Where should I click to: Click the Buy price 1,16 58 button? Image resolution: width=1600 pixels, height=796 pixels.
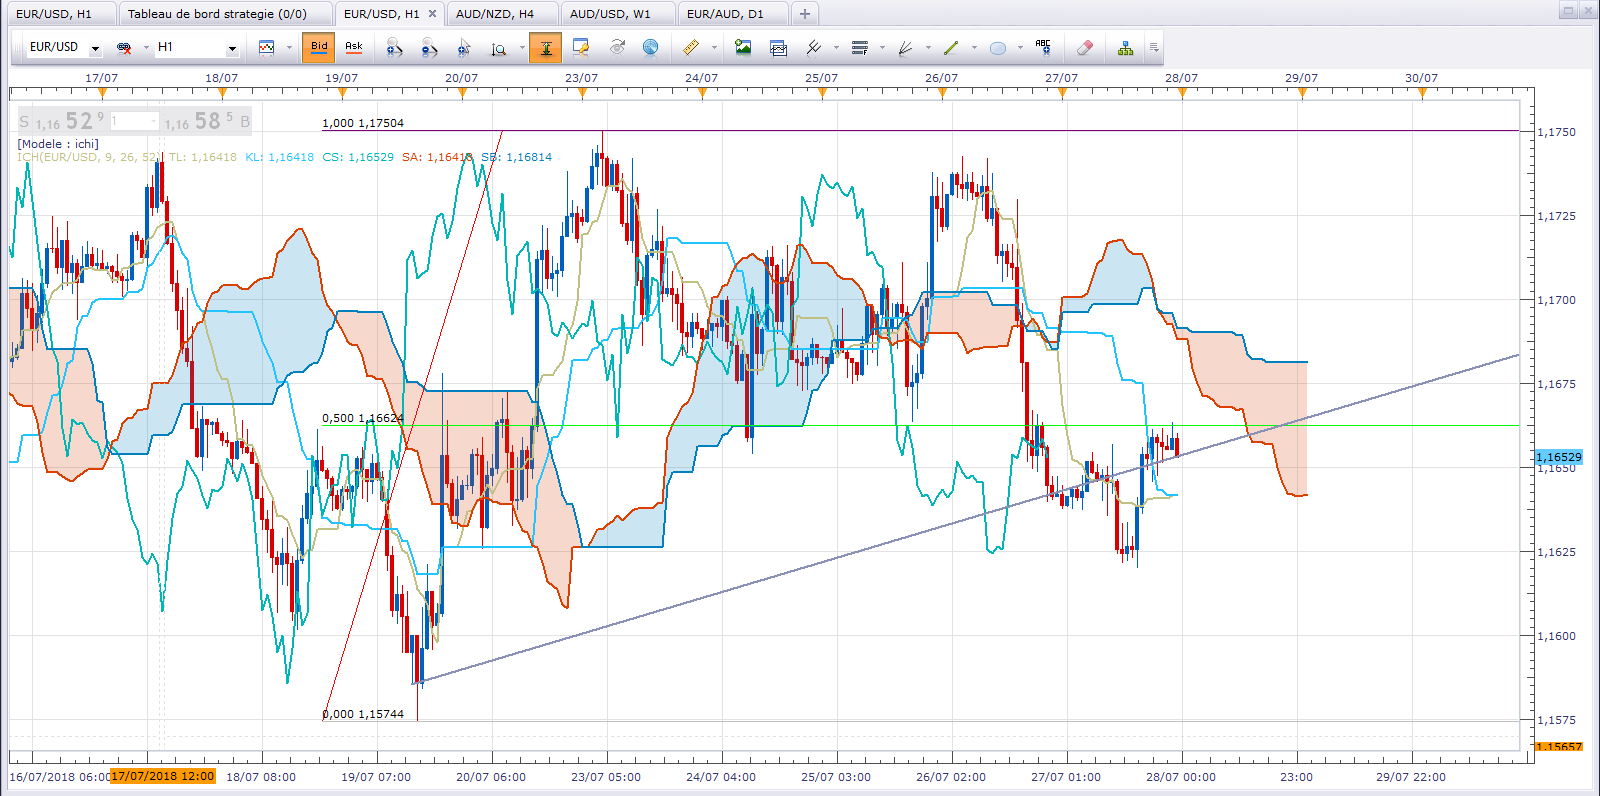[x=207, y=121]
